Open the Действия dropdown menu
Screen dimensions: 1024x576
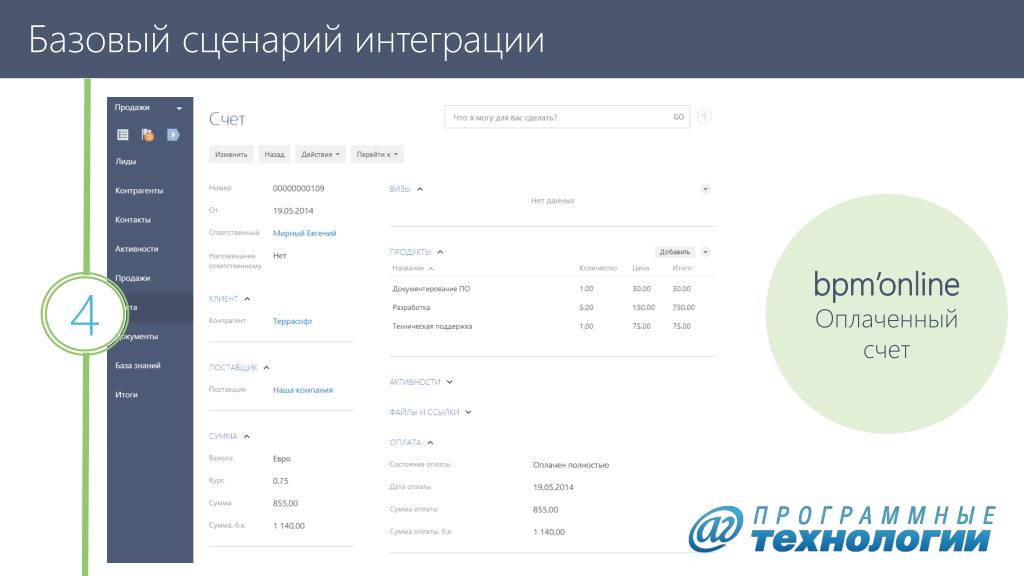[320, 154]
